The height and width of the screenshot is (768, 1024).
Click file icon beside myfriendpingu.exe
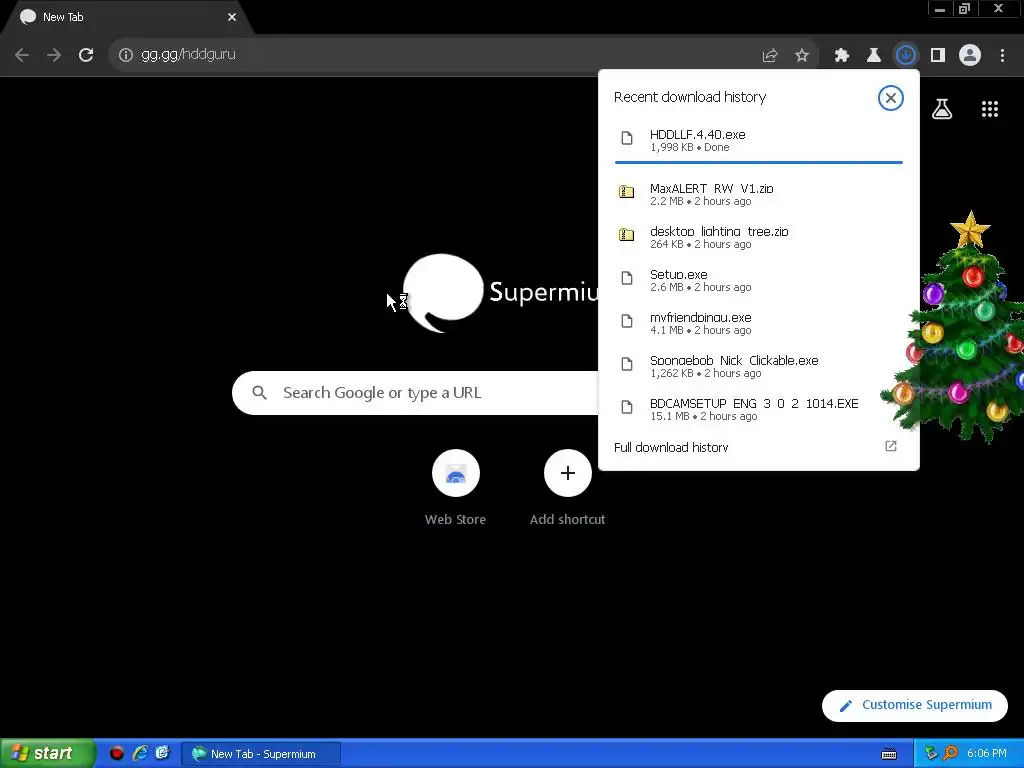pos(627,321)
